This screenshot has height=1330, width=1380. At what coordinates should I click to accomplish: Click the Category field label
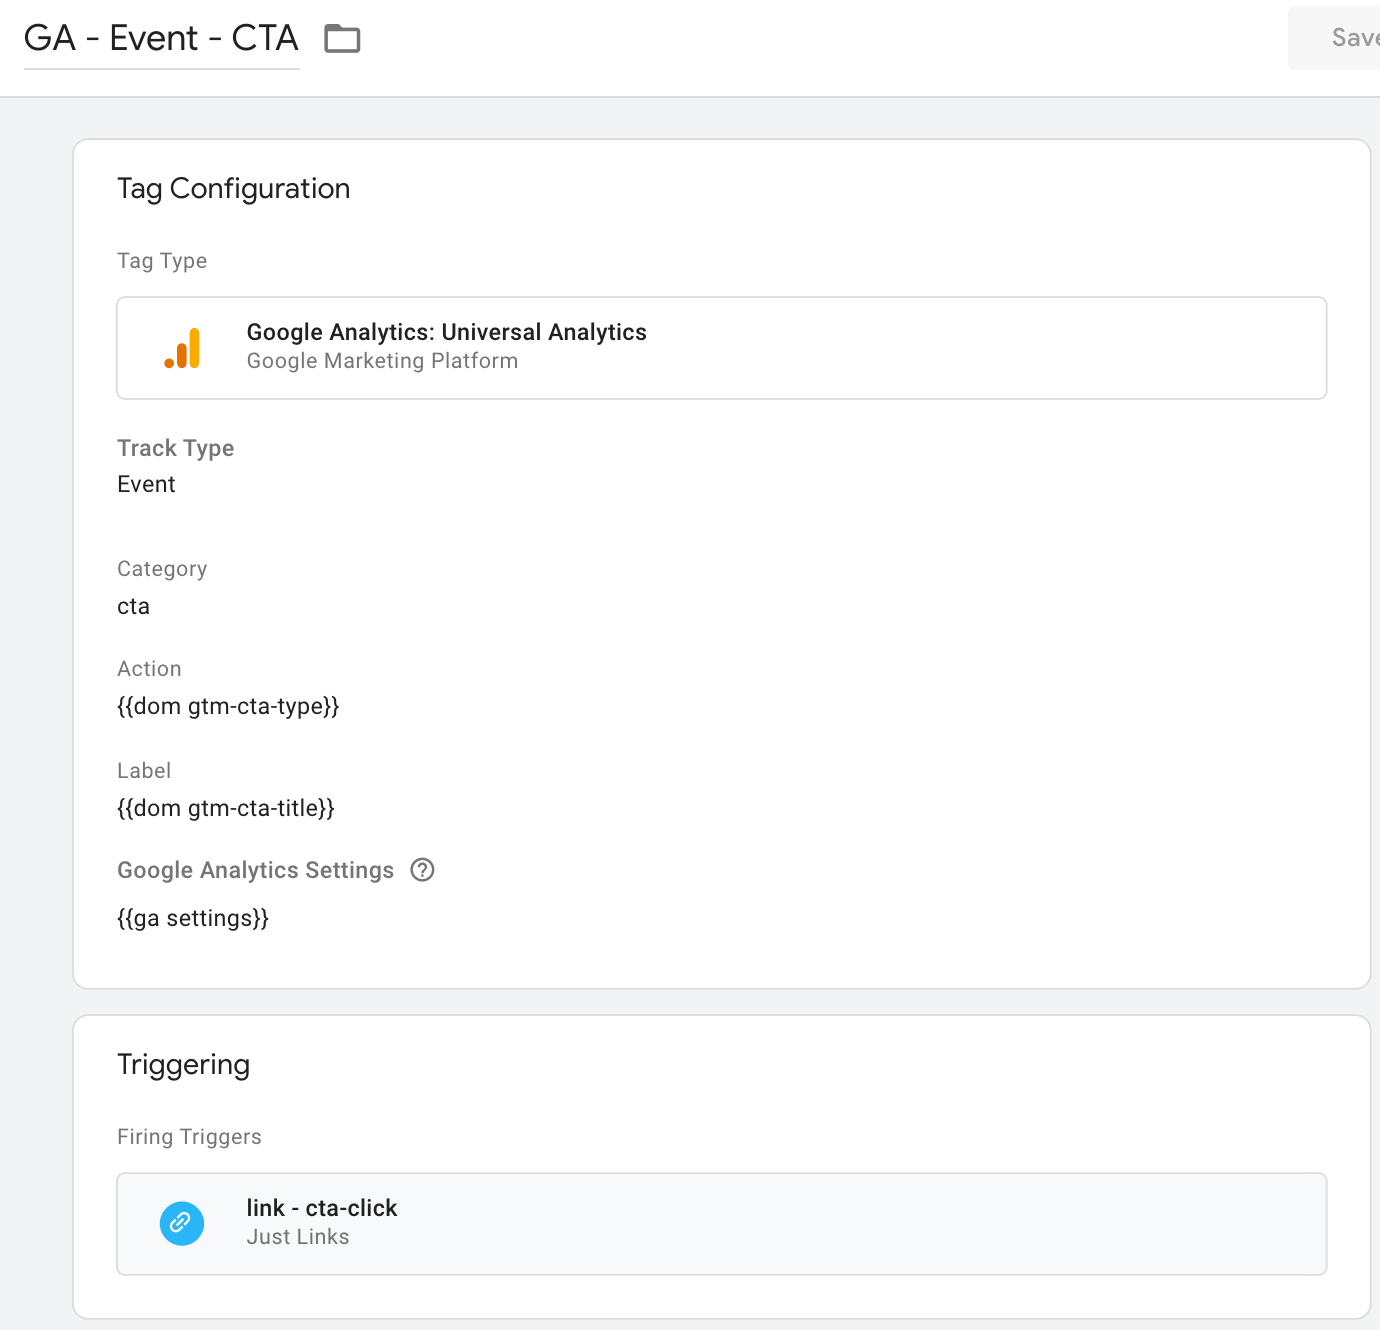click(162, 569)
